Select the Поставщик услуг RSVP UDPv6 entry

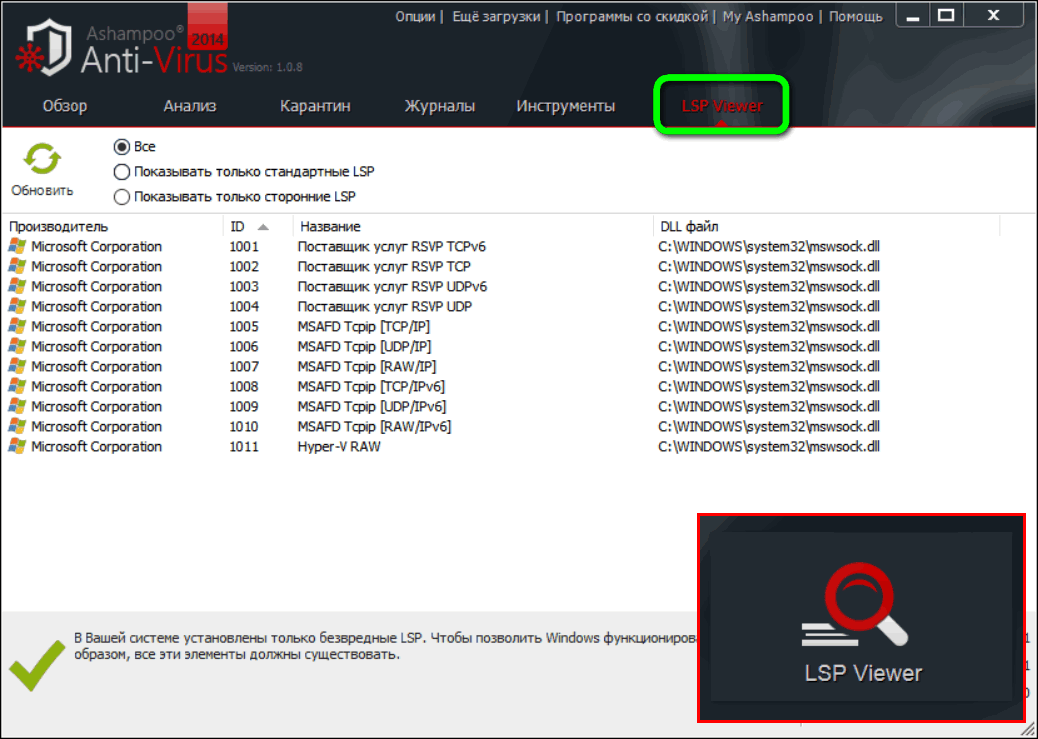[393, 287]
